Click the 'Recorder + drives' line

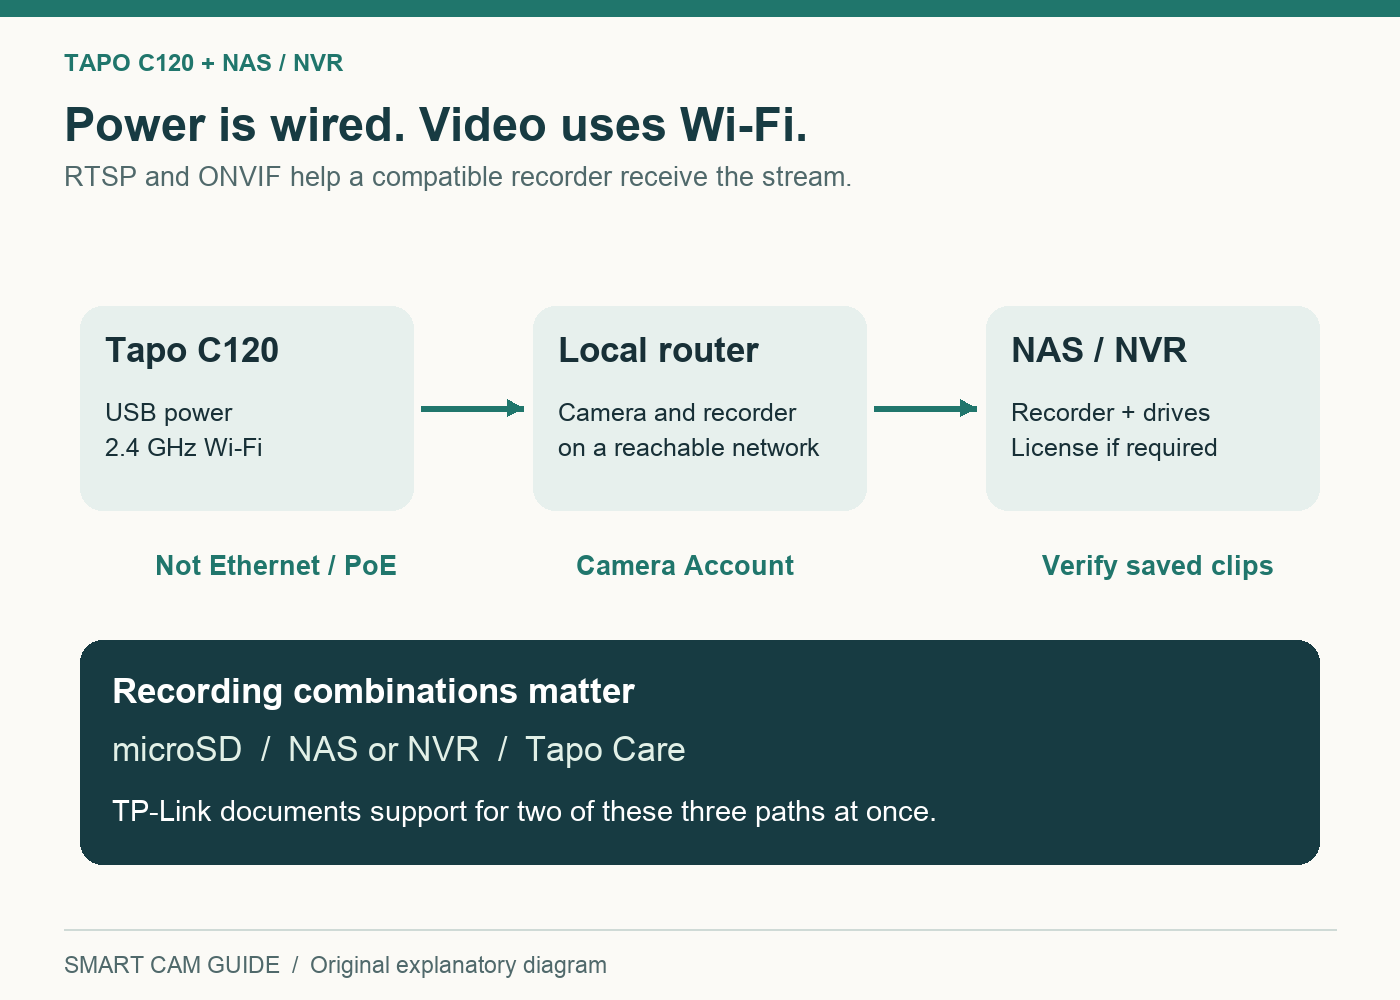pos(1111,413)
